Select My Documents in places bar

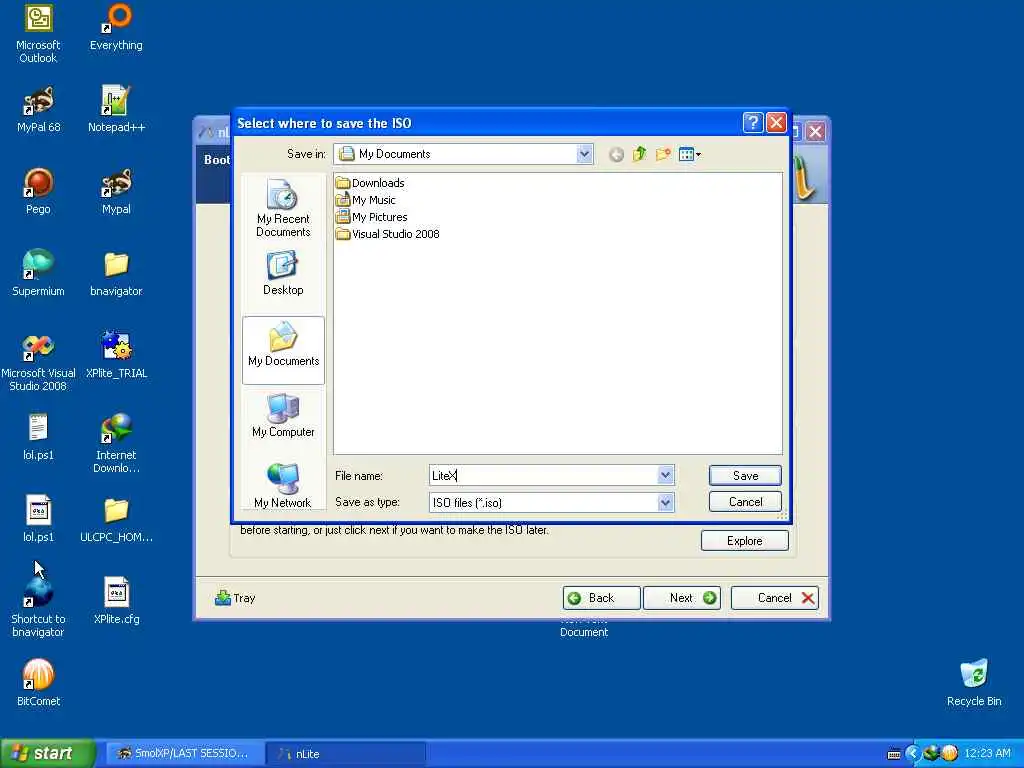[x=283, y=350]
